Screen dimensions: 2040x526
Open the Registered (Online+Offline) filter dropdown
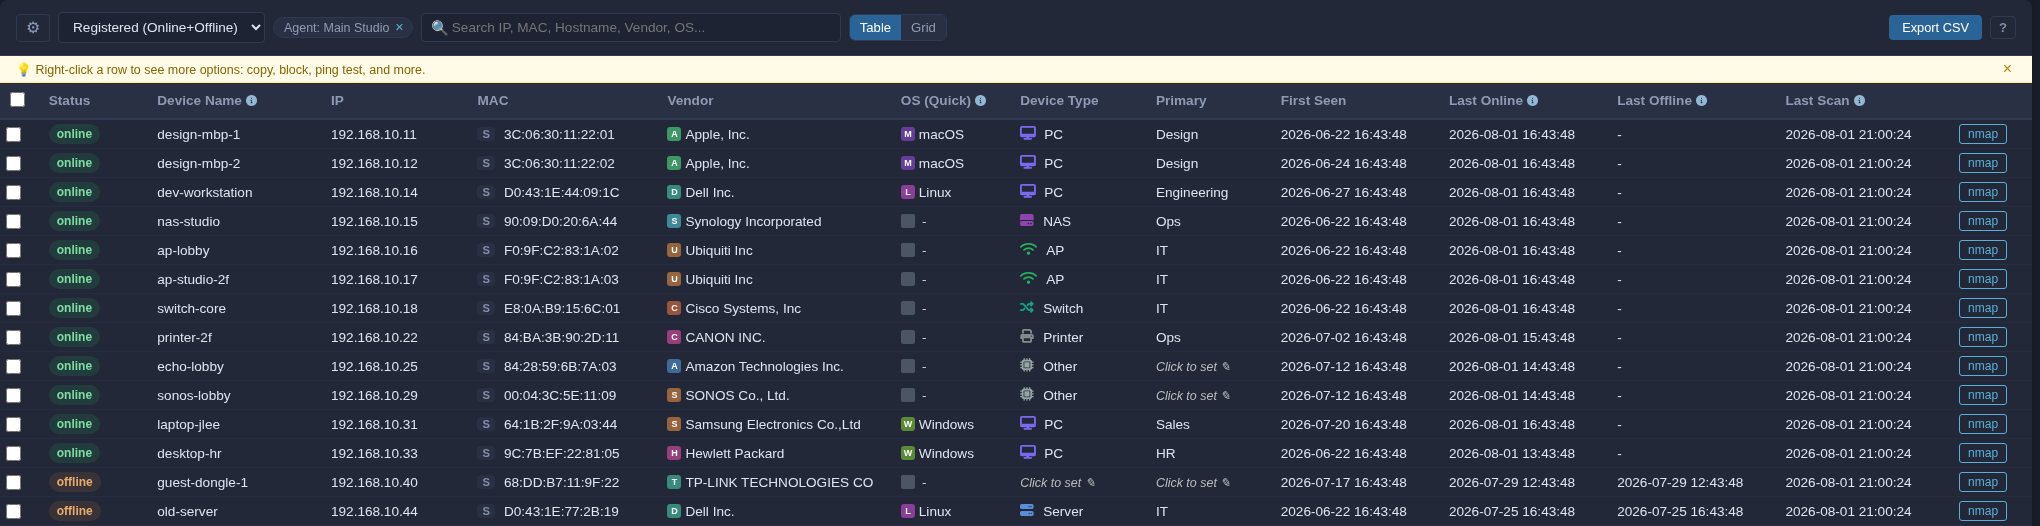pyautogui.click(x=161, y=27)
